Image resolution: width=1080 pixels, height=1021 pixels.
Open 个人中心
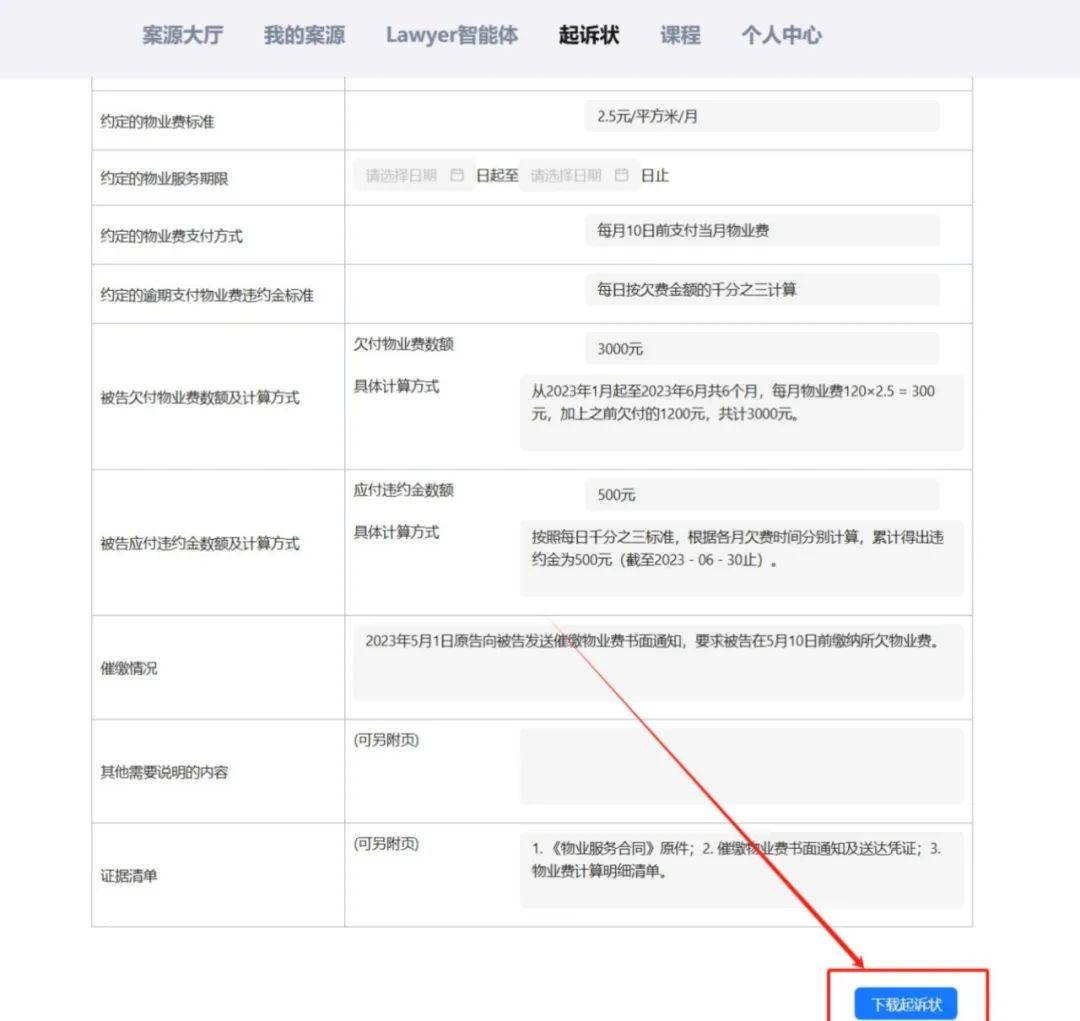[781, 35]
